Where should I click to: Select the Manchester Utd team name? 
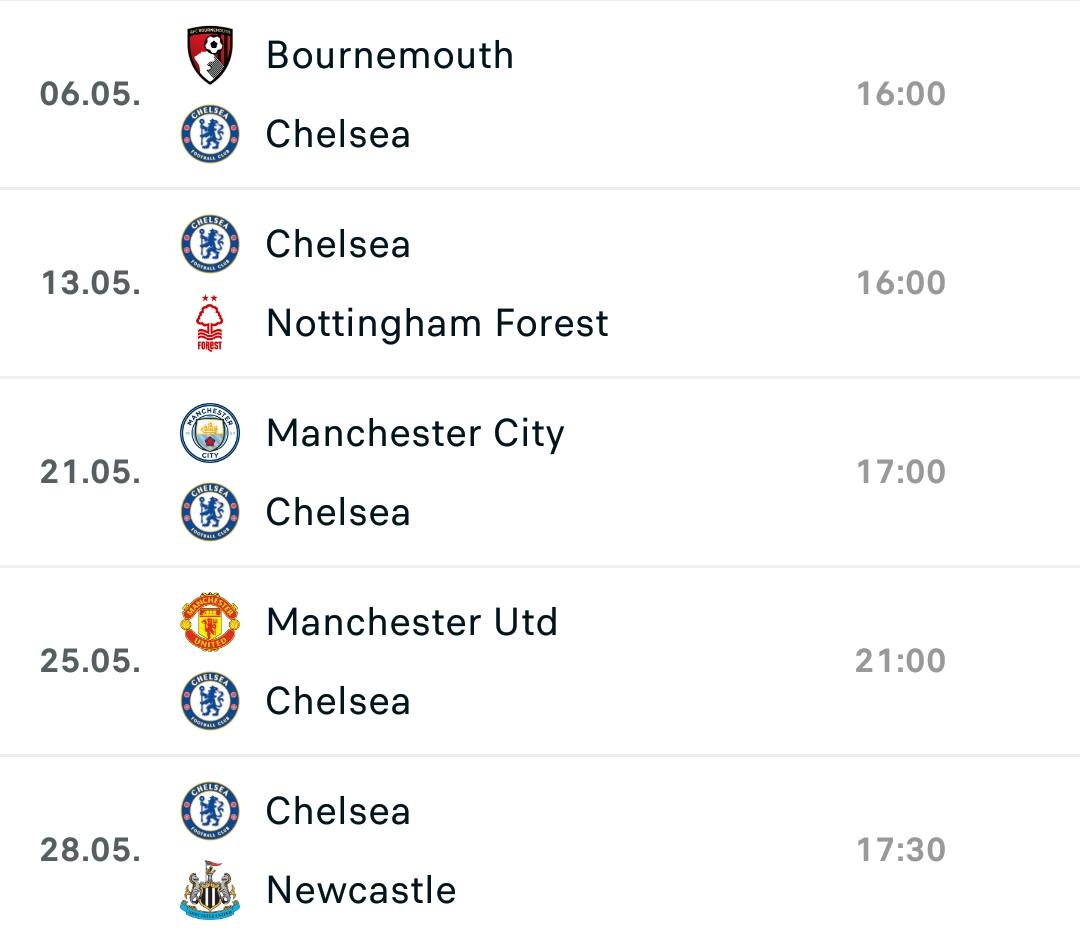tap(412, 622)
